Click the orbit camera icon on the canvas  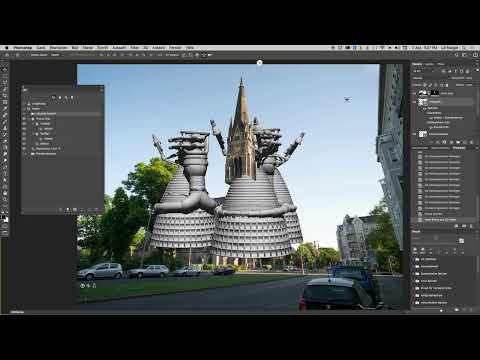click(x=82, y=285)
